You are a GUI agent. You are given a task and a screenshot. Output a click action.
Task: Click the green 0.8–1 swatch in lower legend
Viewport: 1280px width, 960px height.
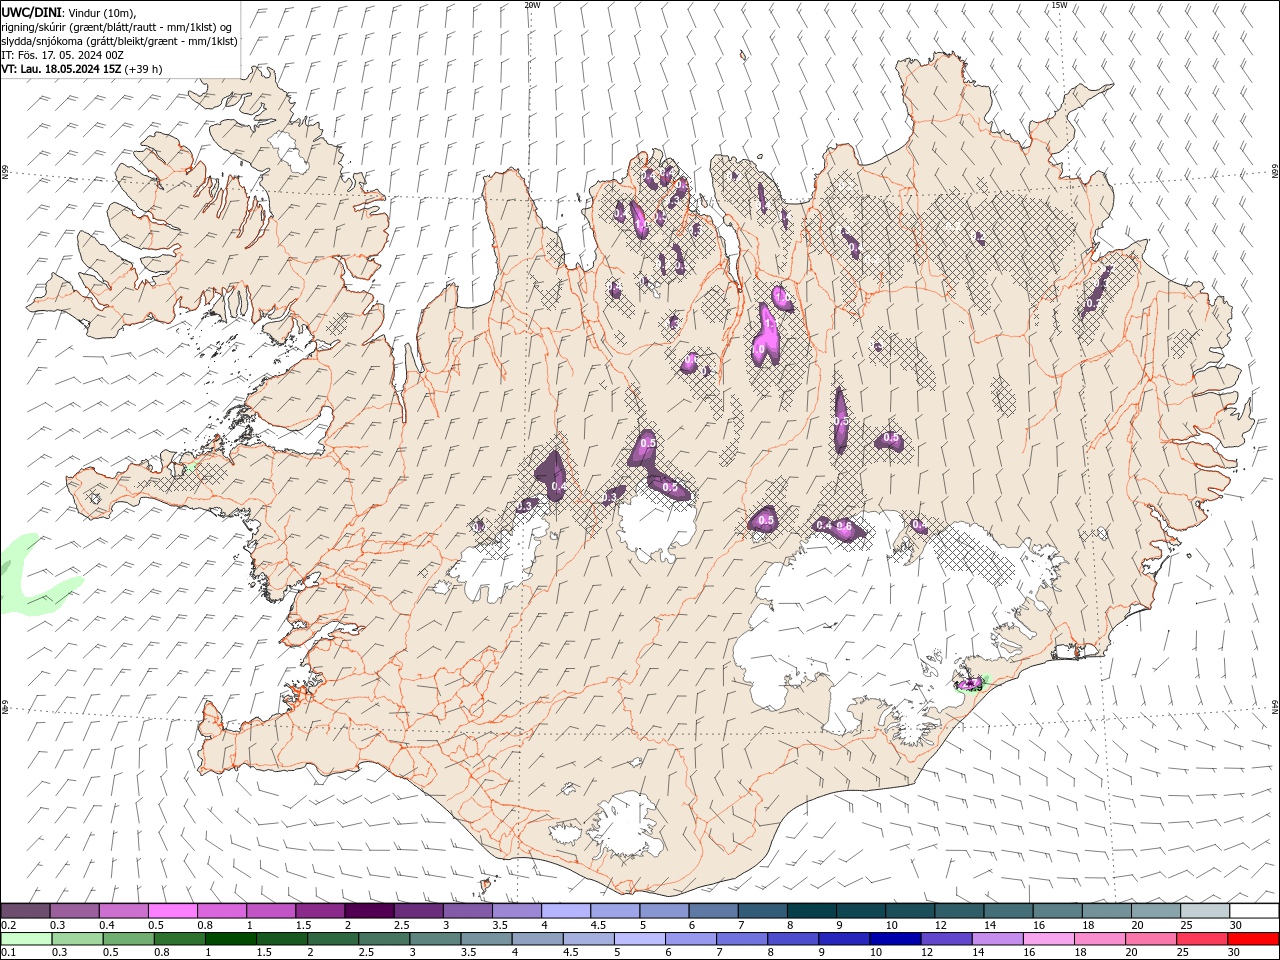[x=179, y=939]
